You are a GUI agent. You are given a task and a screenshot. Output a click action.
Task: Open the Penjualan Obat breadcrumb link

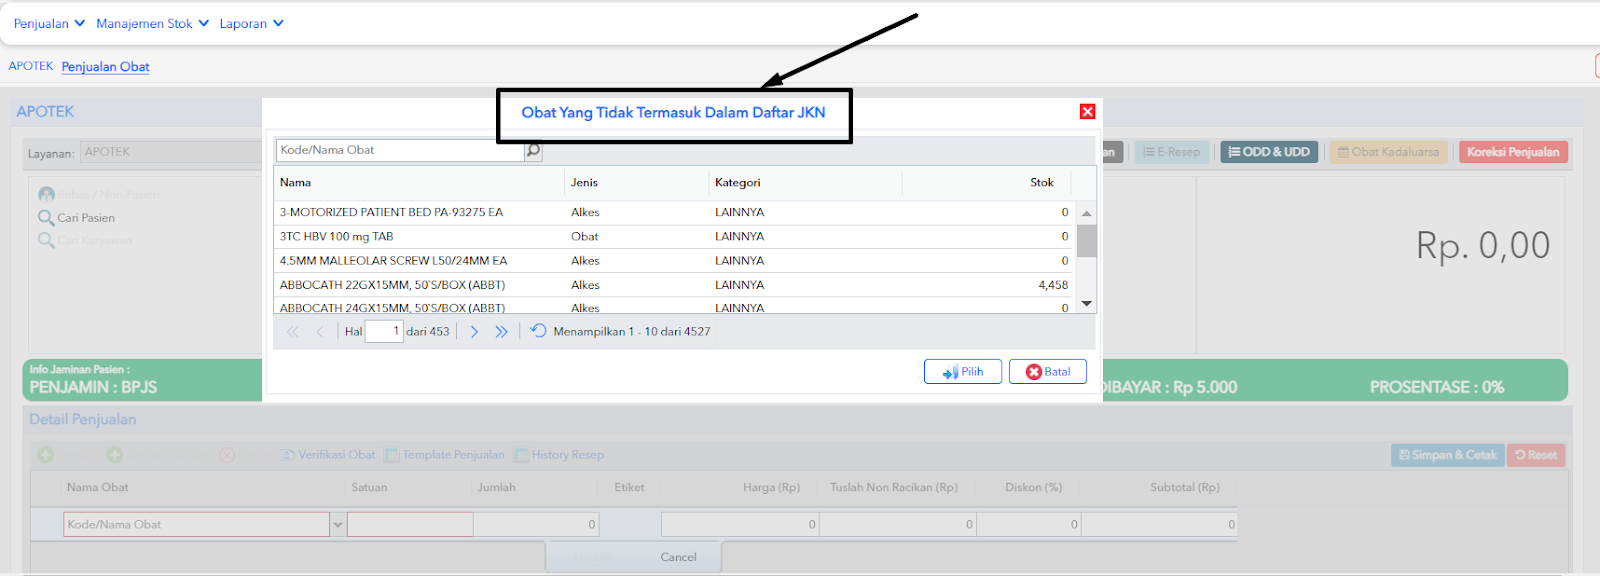[105, 67]
